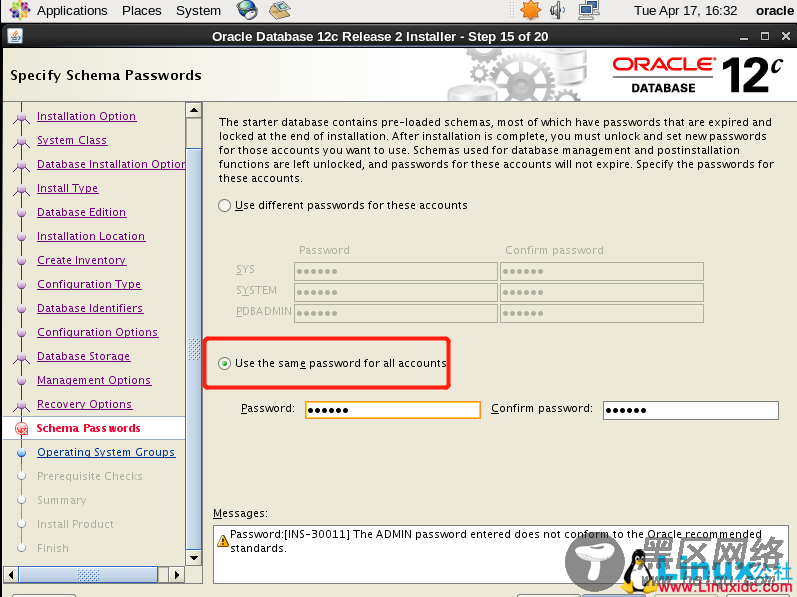
Task: Click the Java installer window icon
Action: pyautogui.click(x=15, y=36)
